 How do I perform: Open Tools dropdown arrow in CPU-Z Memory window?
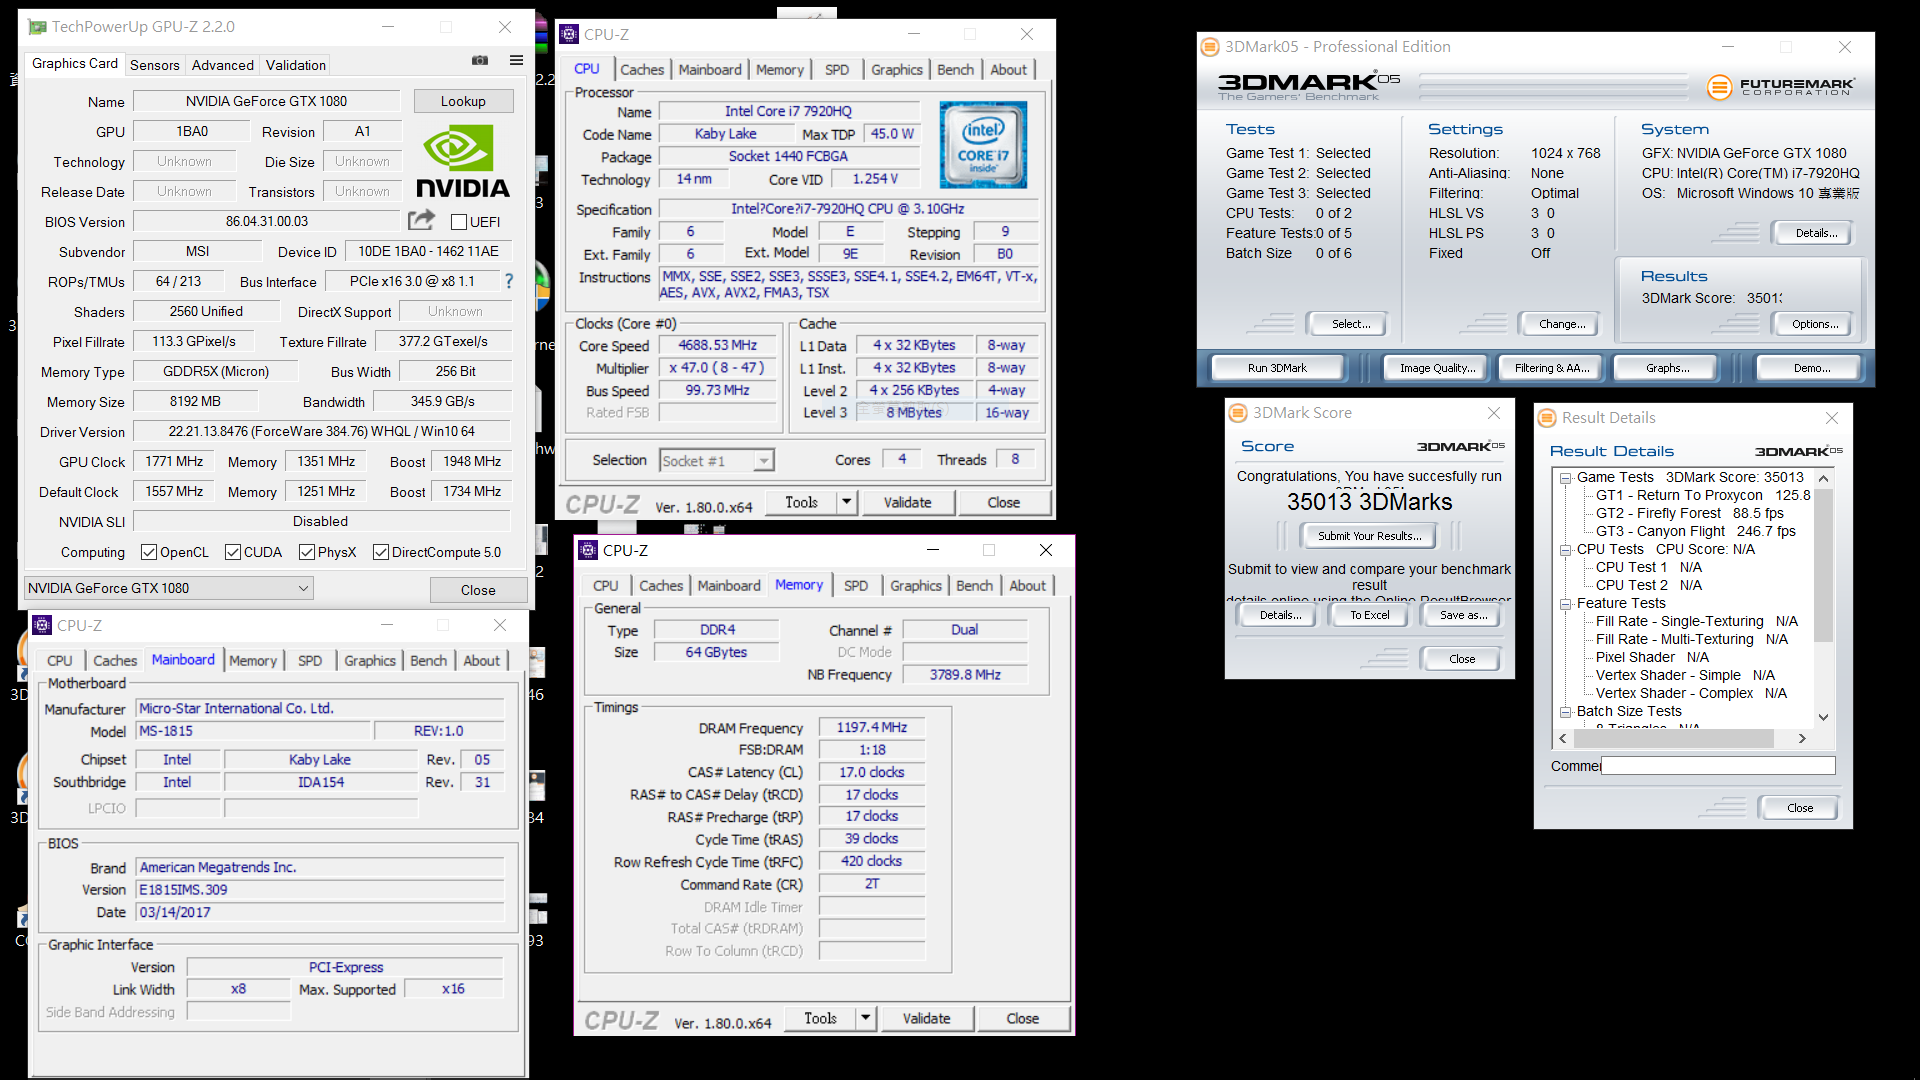[x=866, y=1018]
